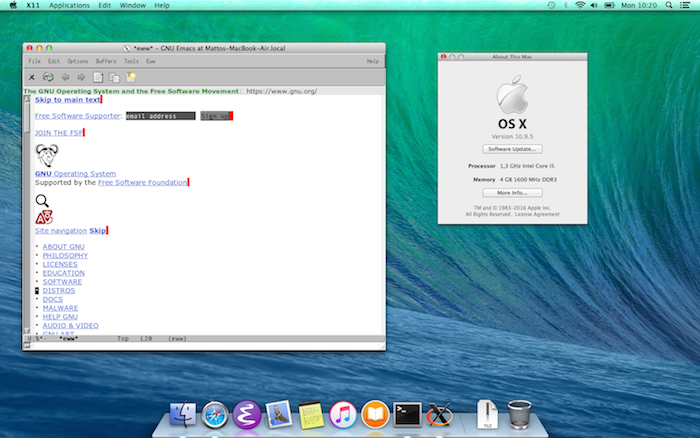Open Spotlight search in the menu bar
Viewport: 700px width, 438px height.
click(x=669, y=5)
